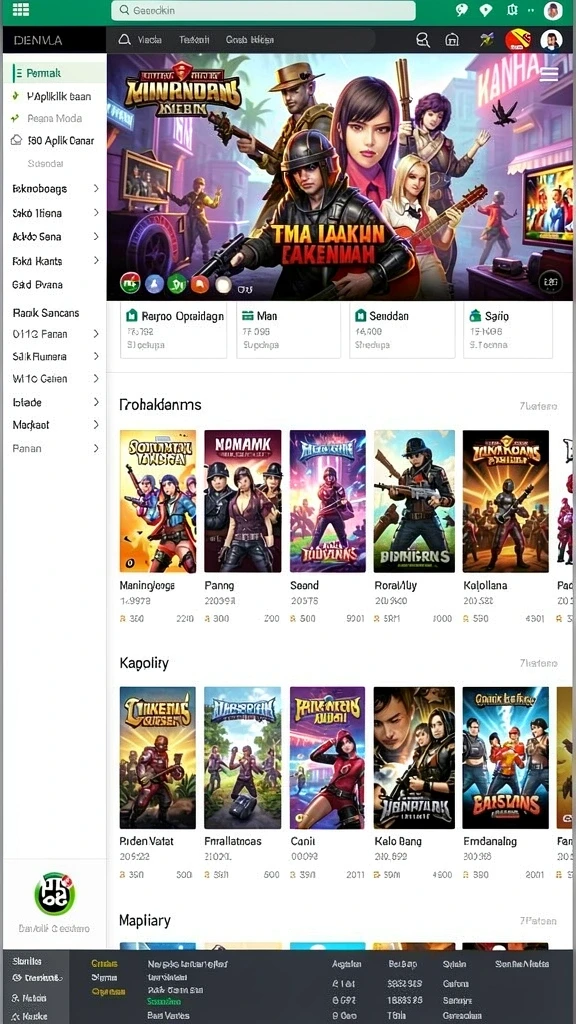
Task: Open the round red badge icon near avatar
Action: [x=518, y=40]
